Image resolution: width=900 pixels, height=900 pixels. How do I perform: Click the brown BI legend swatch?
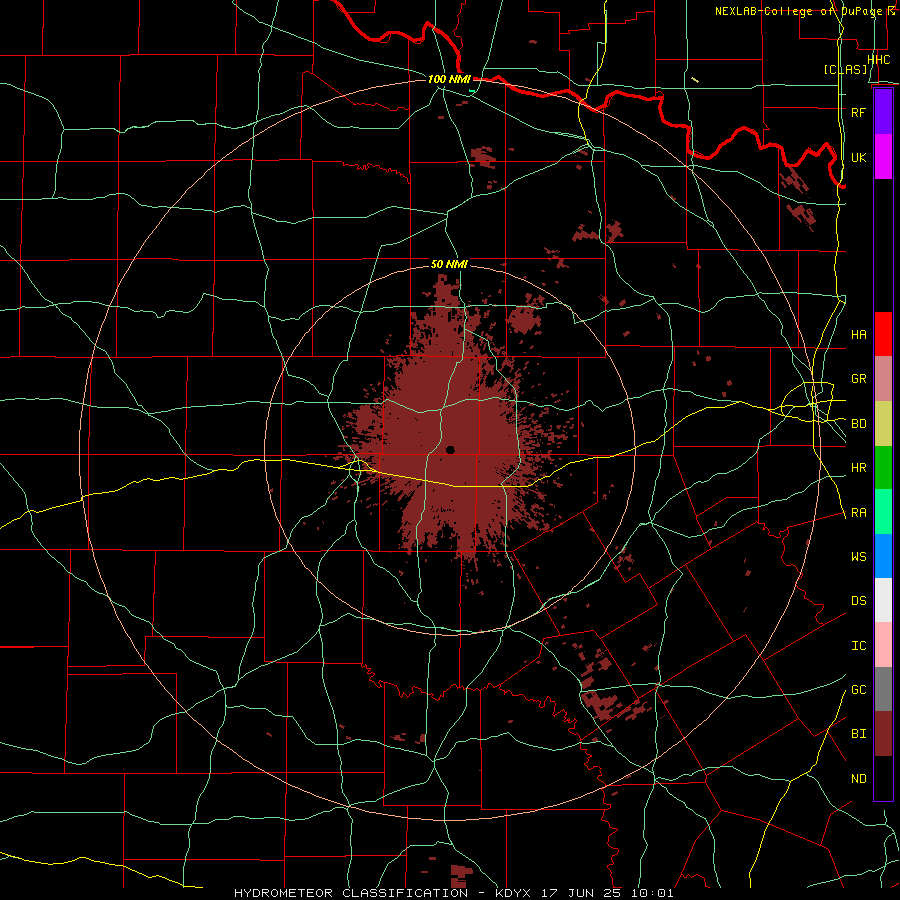click(883, 734)
